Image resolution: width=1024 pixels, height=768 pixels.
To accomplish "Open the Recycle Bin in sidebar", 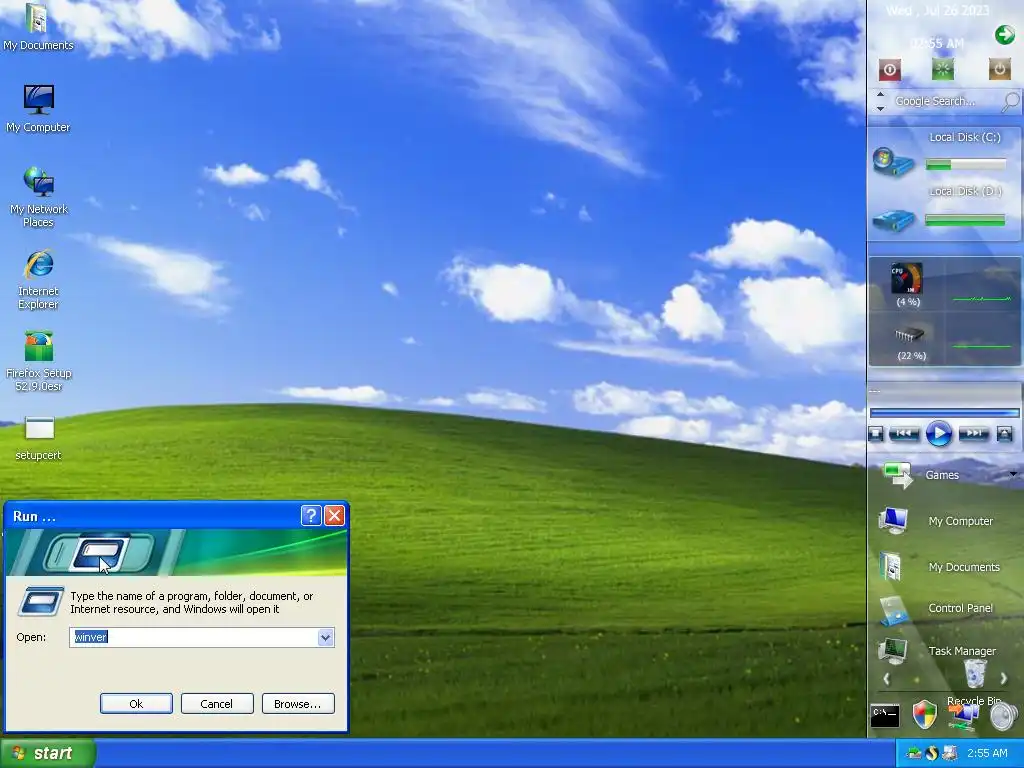I will tap(975, 673).
